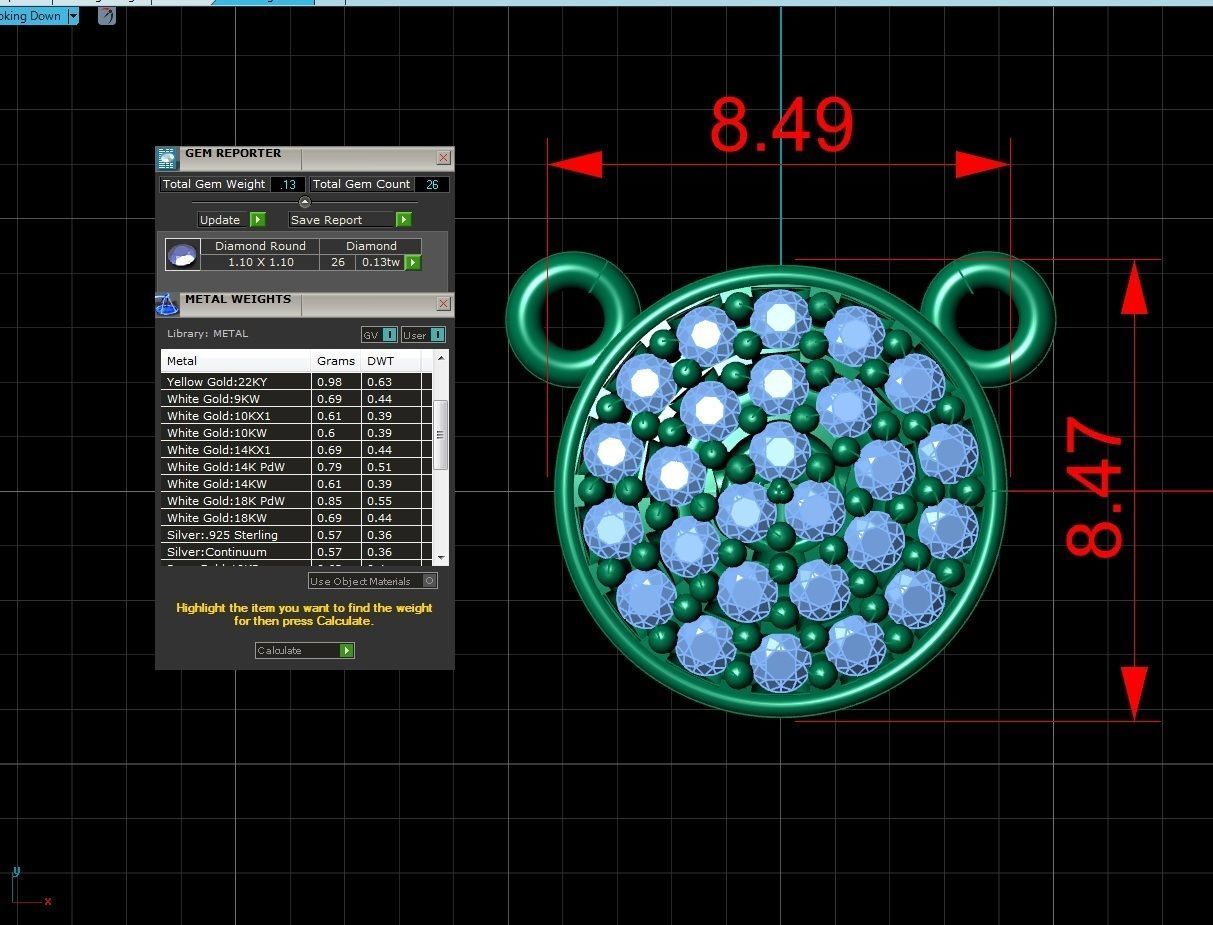Click the Metal column header
The image size is (1213, 925).
click(236, 361)
